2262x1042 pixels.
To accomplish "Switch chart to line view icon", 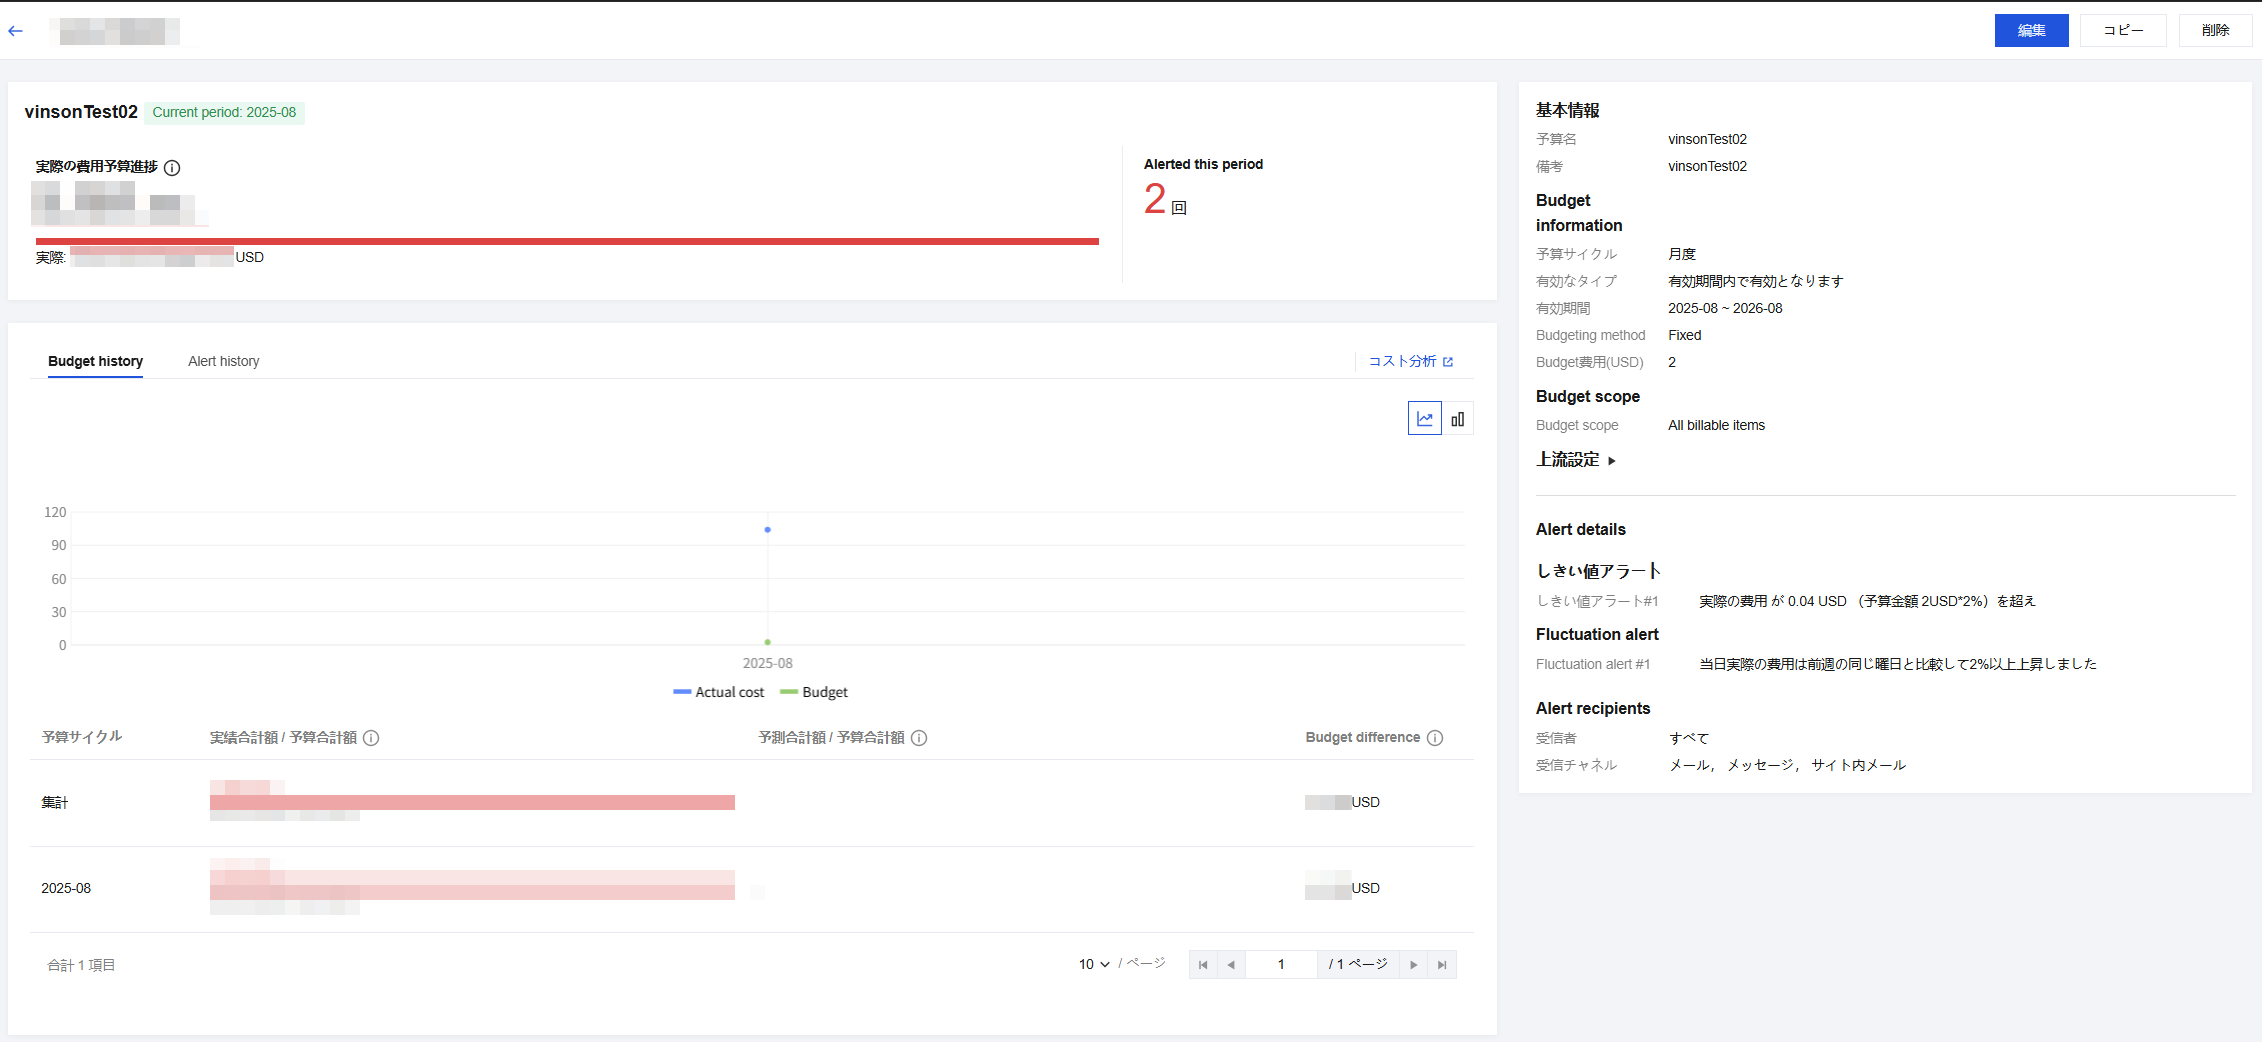I will click(1424, 419).
